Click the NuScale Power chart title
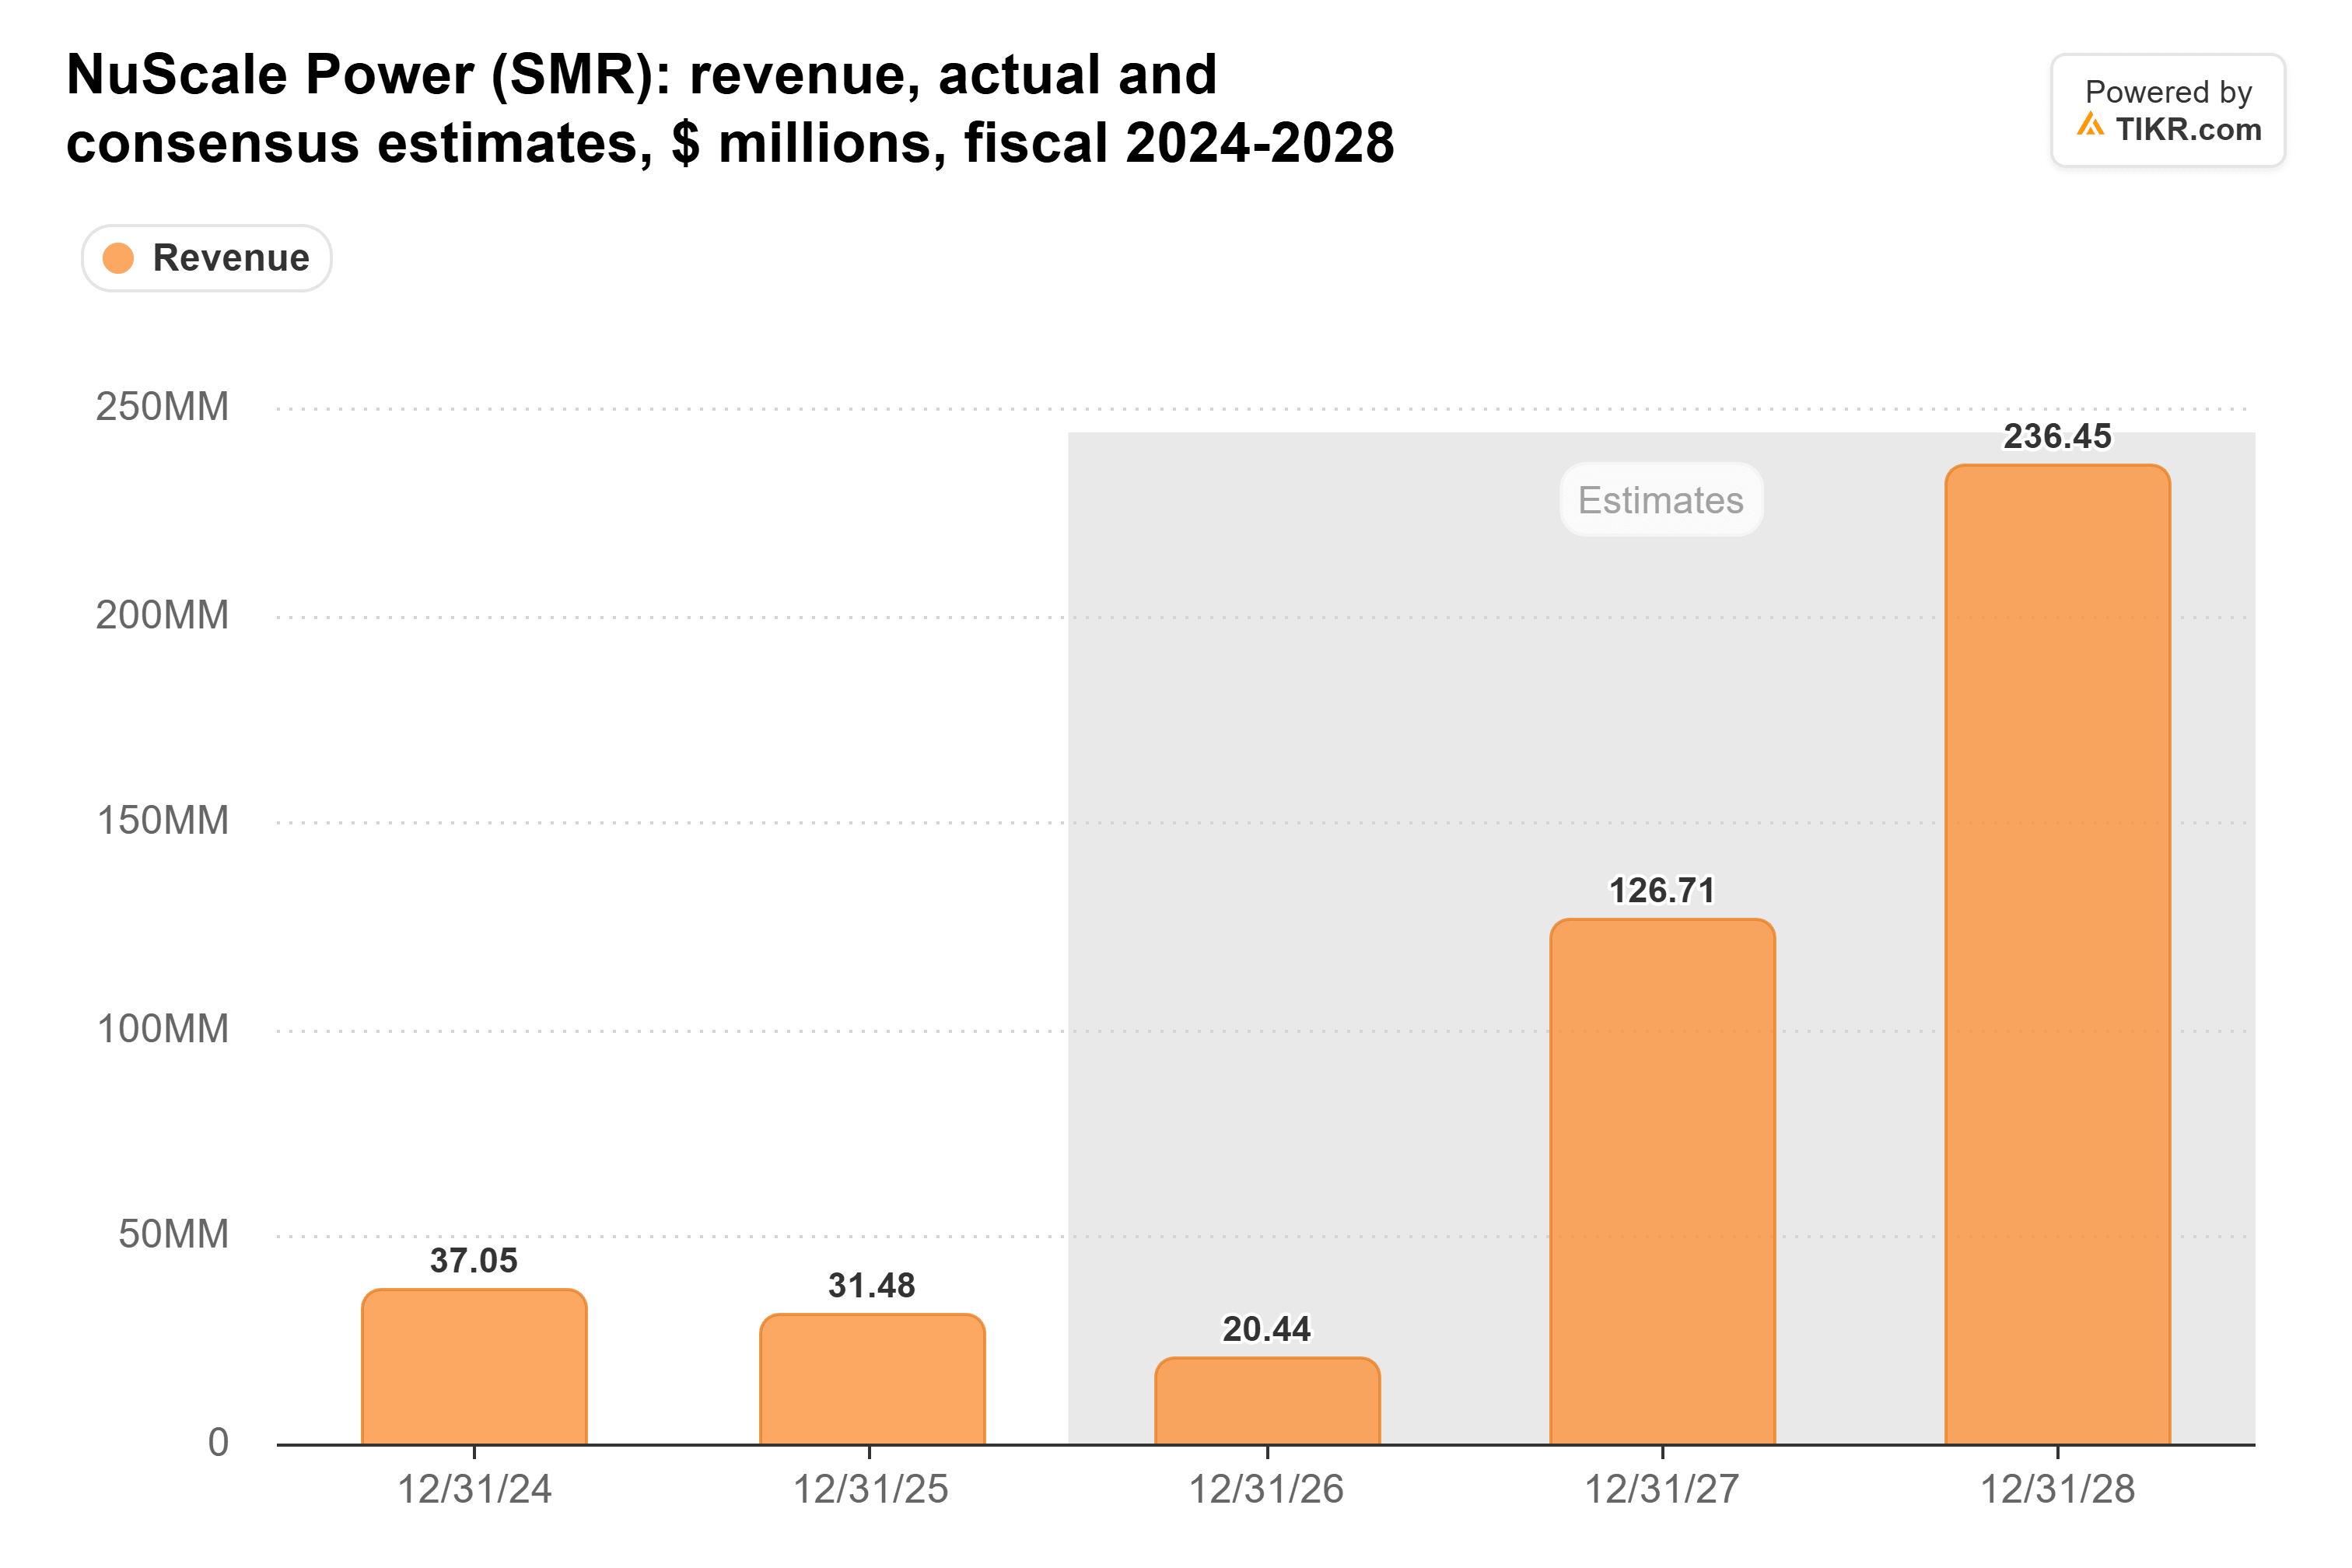The width and height of the screenshot is (2352, 1568). coord(730,108)
